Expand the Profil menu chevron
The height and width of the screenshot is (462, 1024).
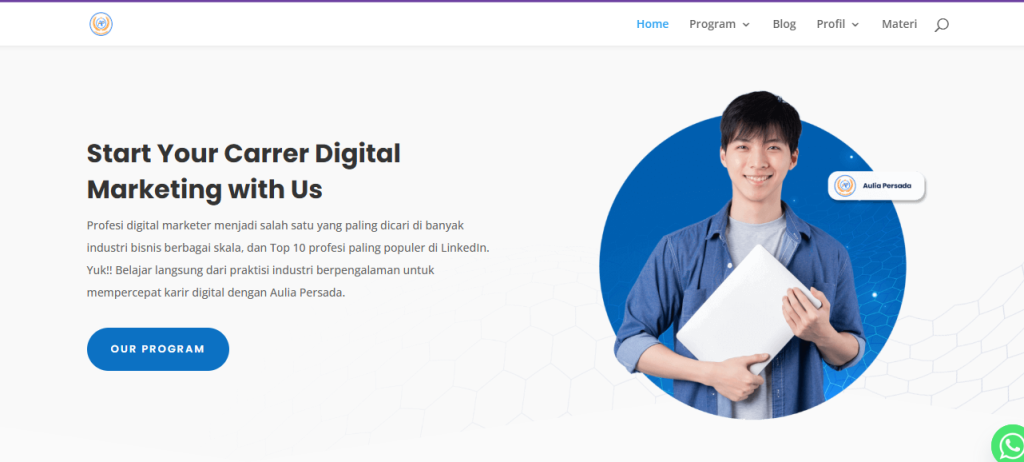tap(855, 25)
